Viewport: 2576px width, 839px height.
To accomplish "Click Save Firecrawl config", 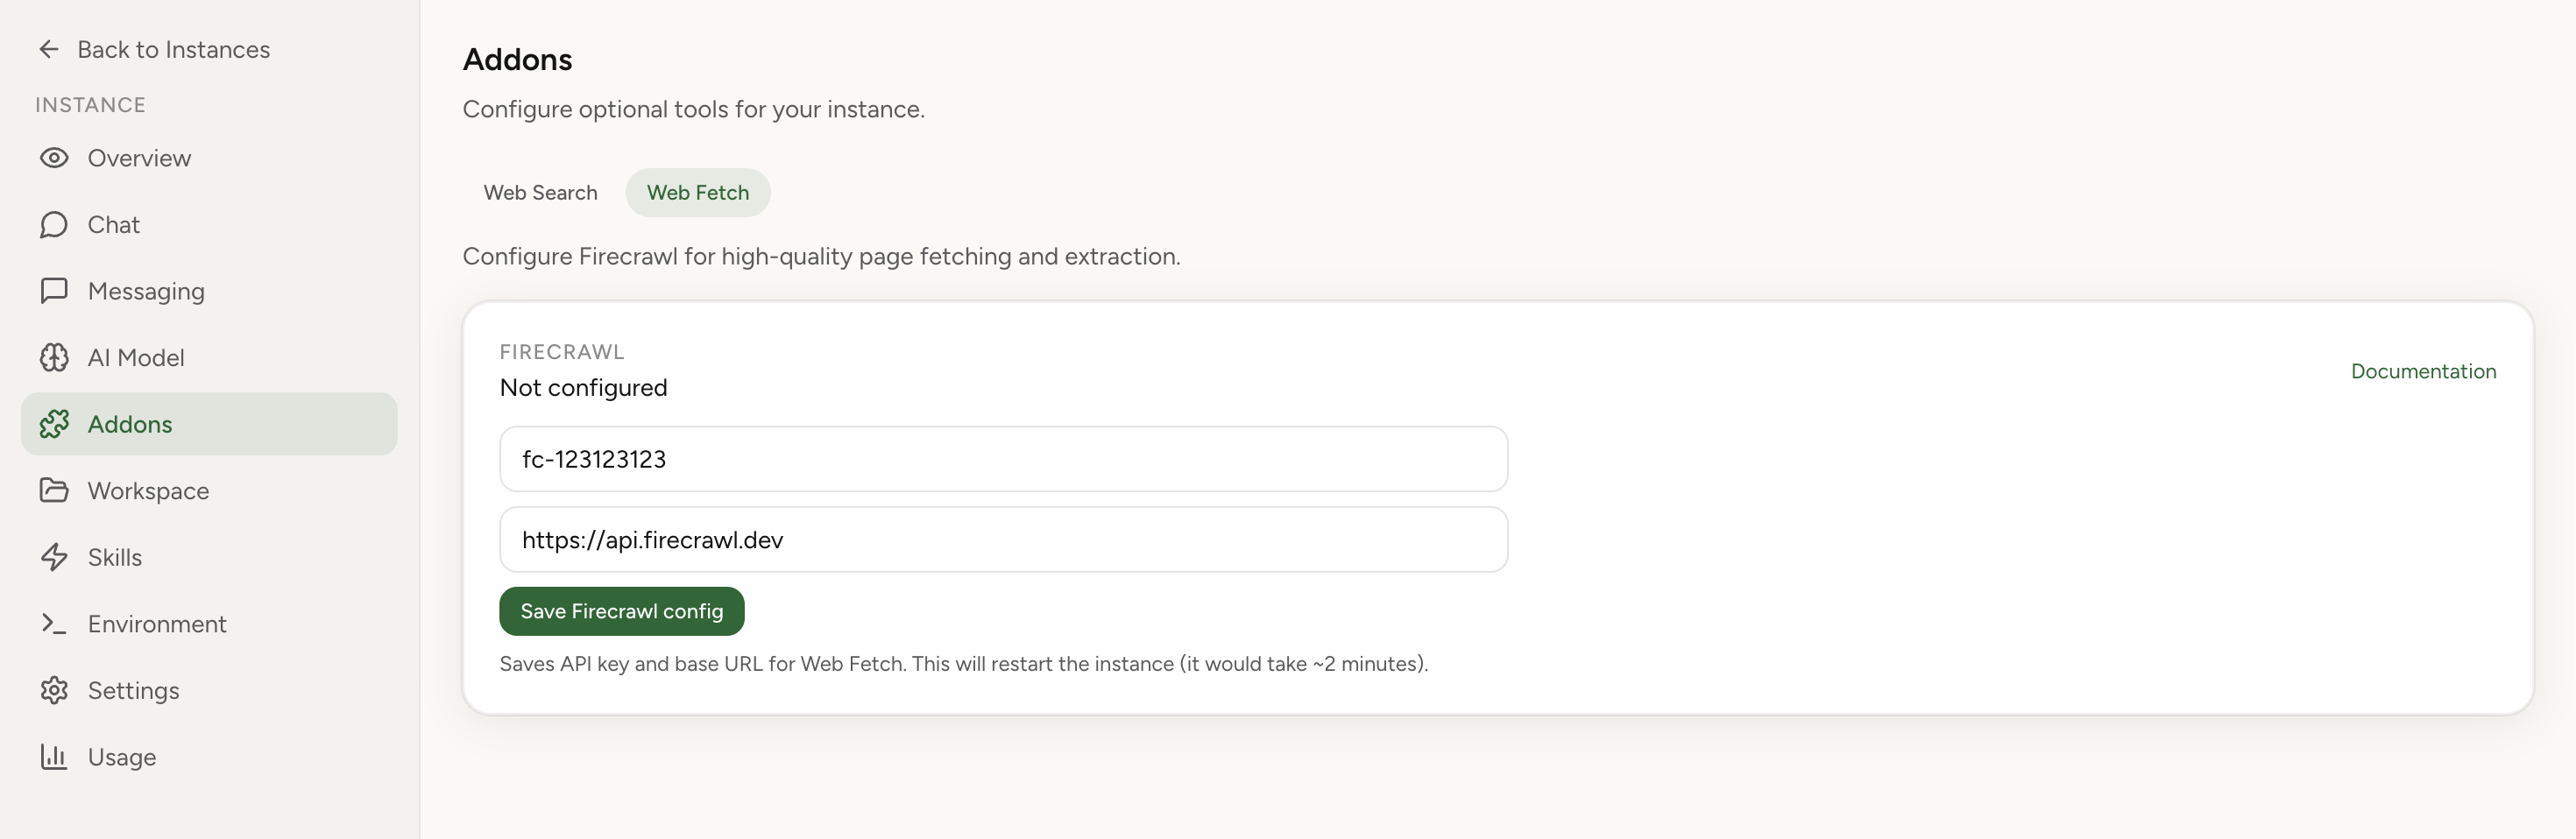I will [x=621, y=610].
